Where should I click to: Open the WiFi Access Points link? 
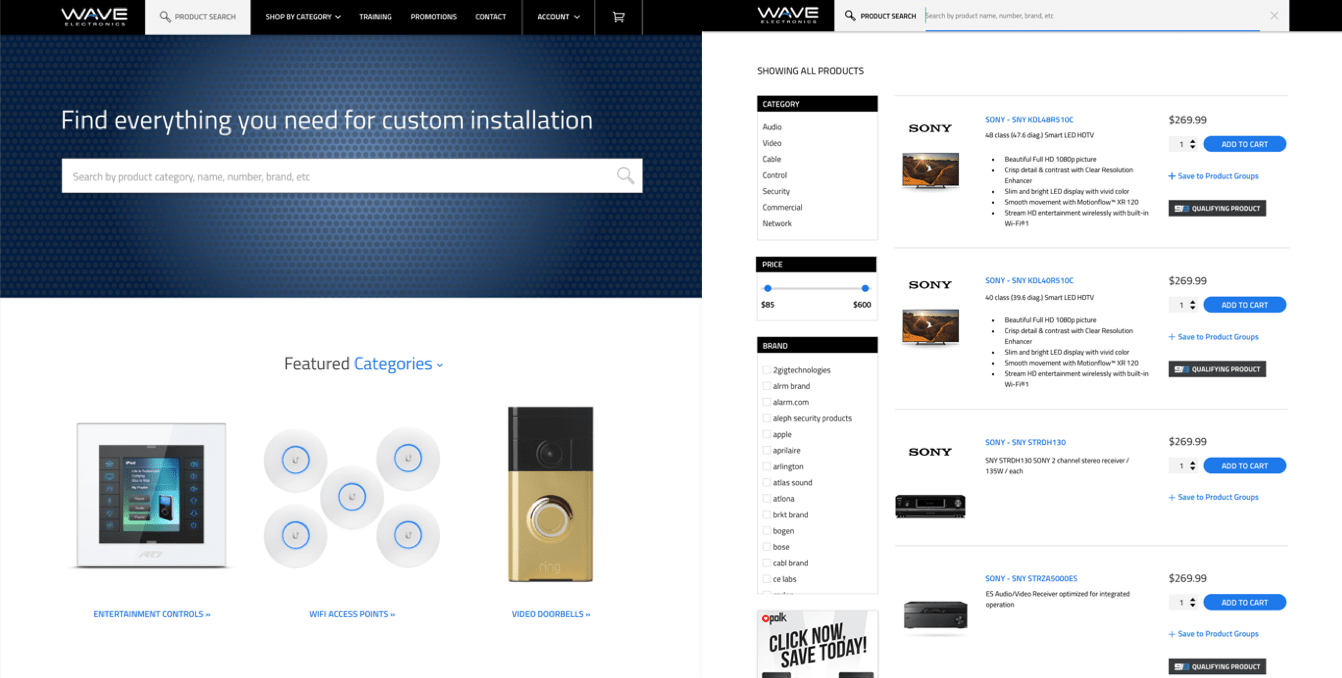[x=352, y=614]
